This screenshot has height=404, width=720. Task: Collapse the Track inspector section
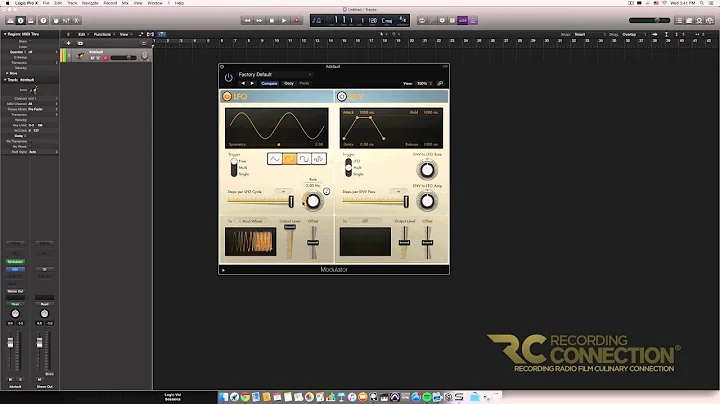point(5,80)
